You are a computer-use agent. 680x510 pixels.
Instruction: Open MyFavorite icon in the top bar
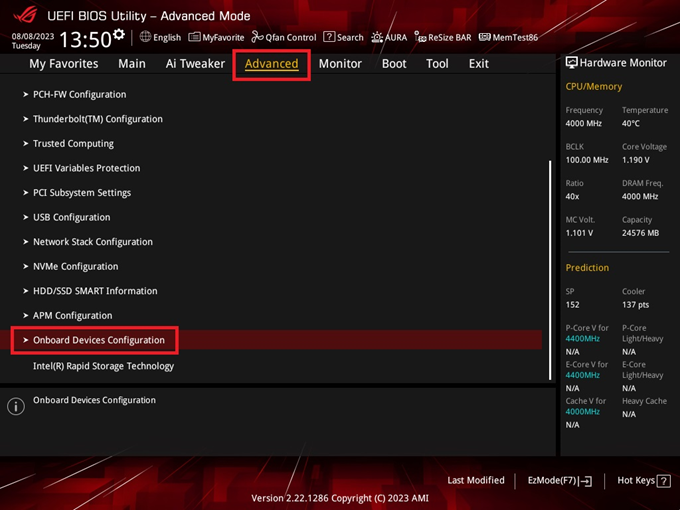pos(194,37)
